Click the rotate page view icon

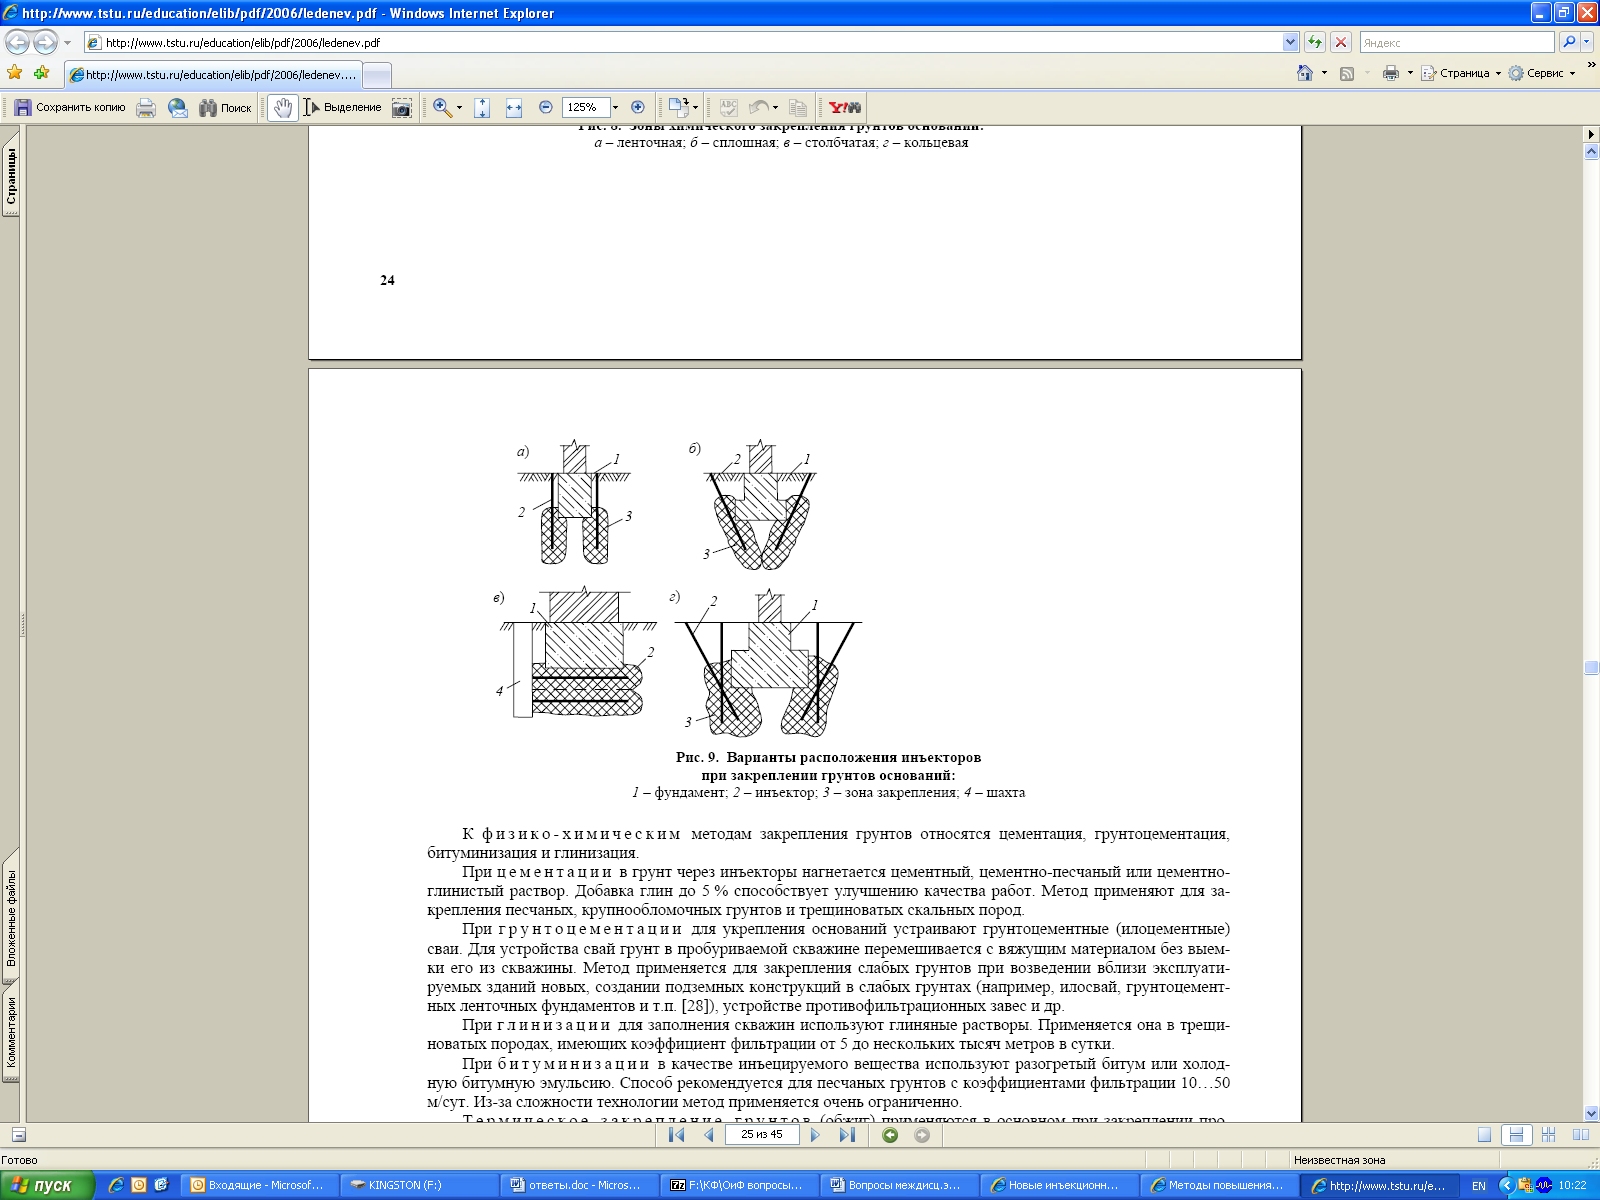pyautogui.click(x=679, y=107)
